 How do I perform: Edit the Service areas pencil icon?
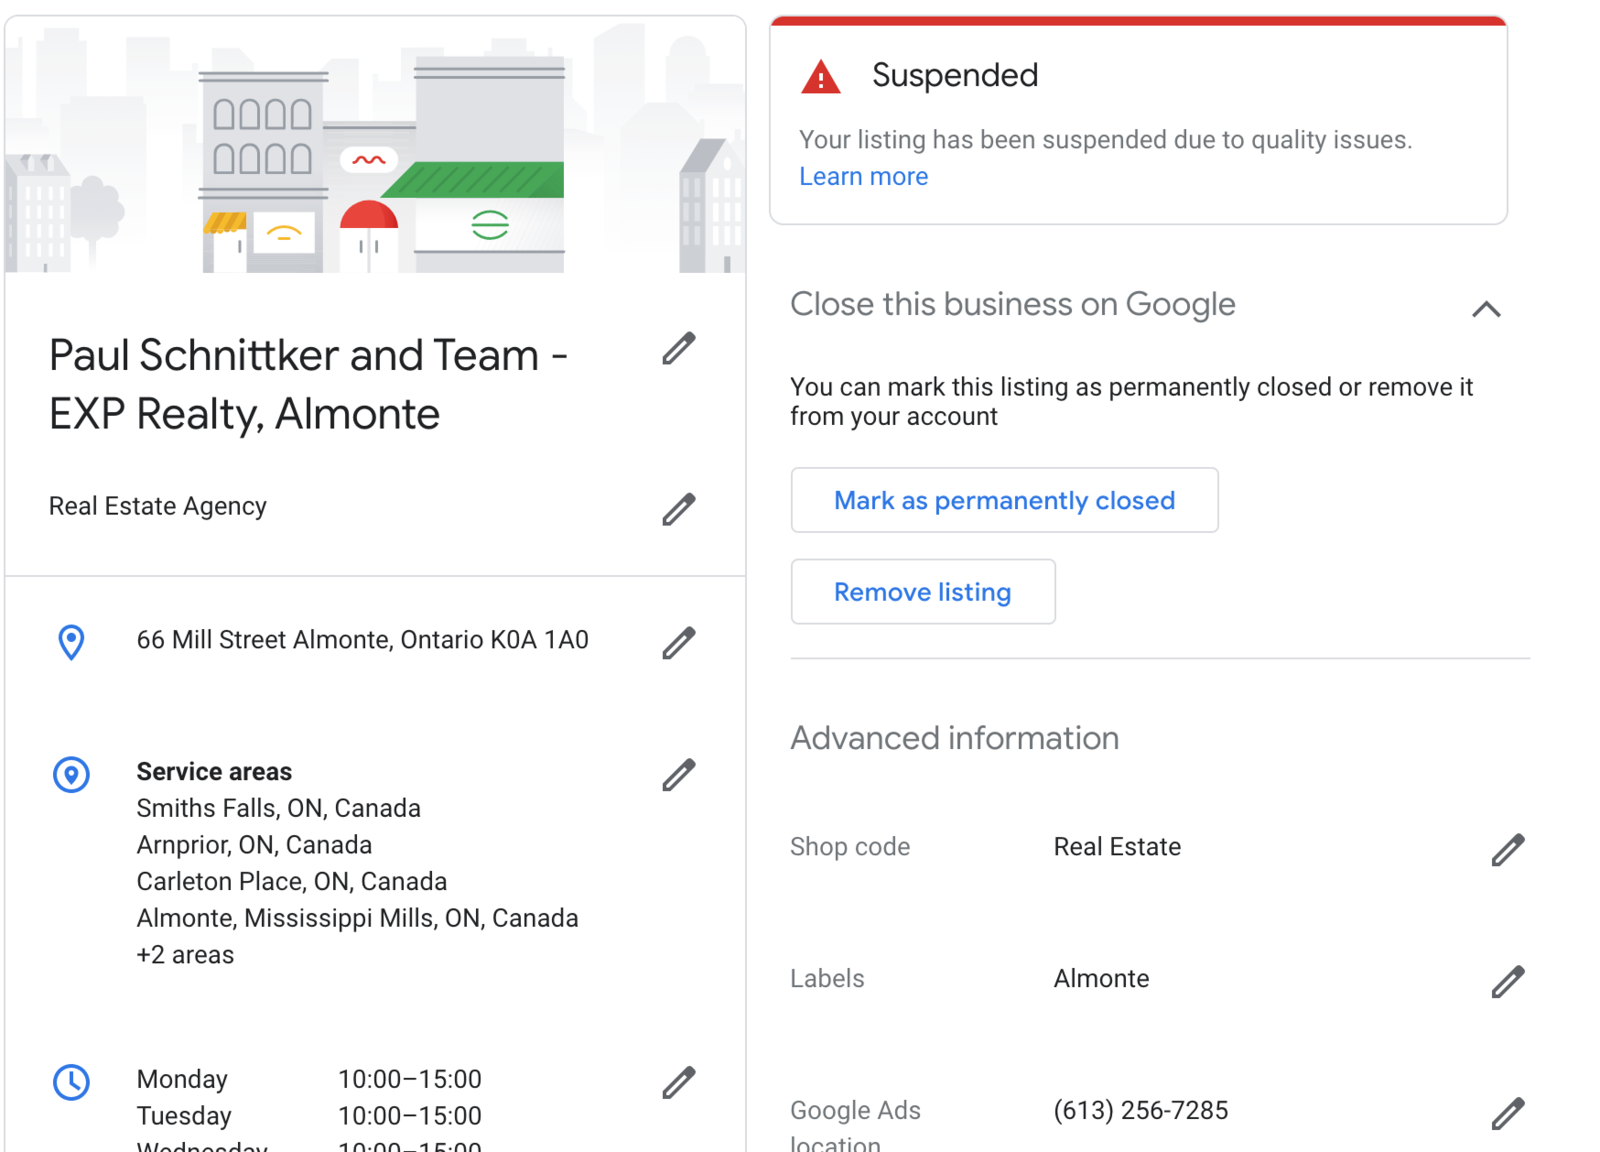coord(678,775)
